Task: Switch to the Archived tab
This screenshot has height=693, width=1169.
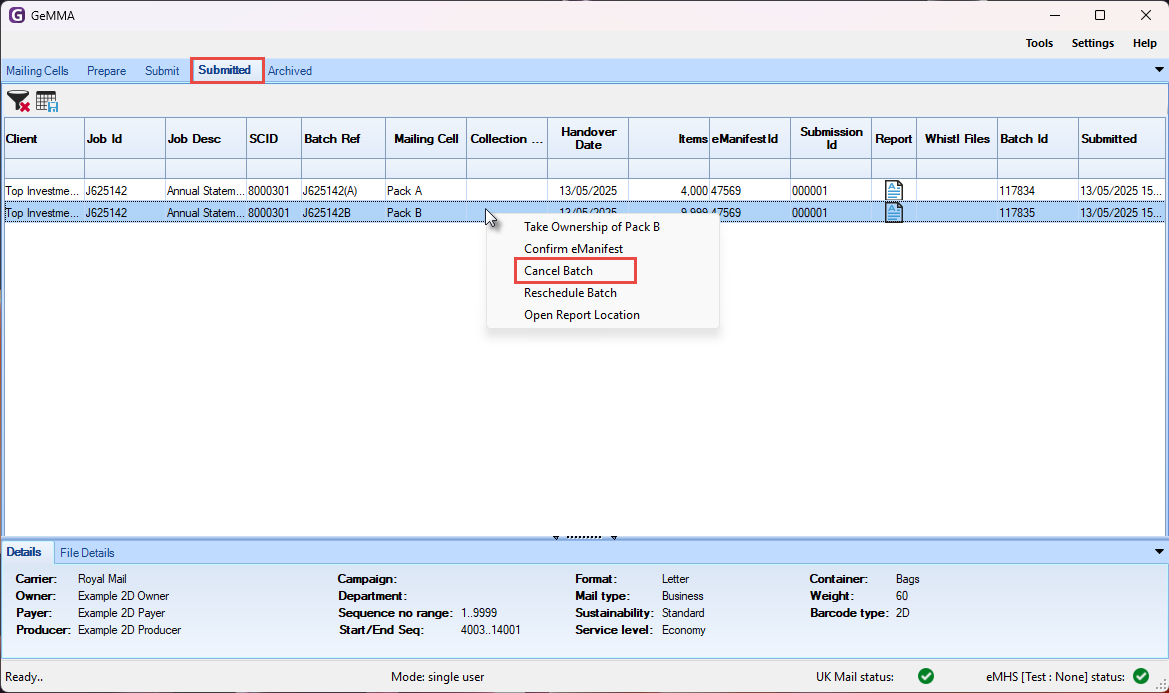Action: [290, 71]
